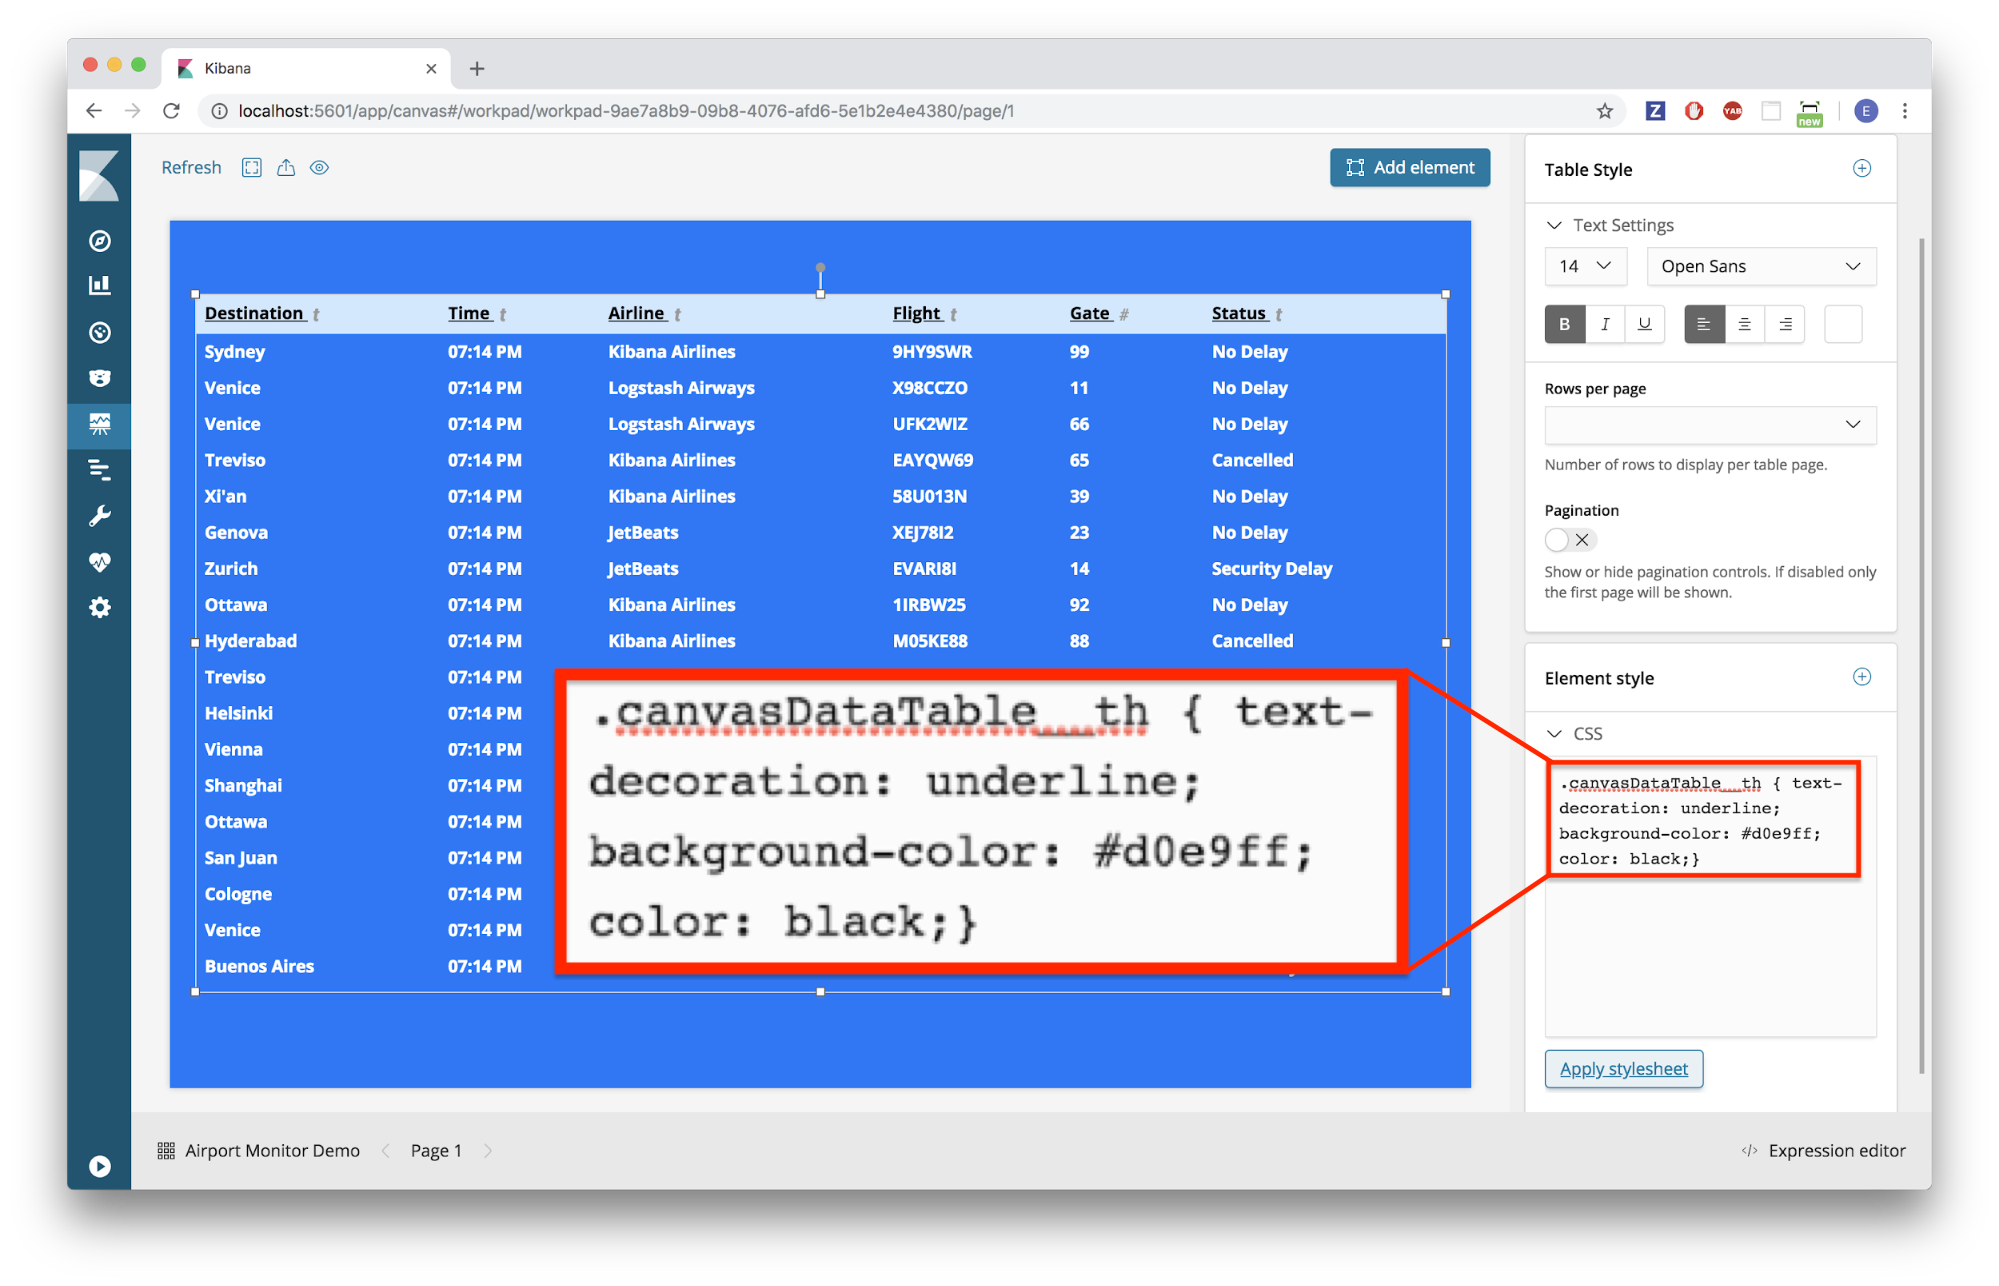
Task: Click the Sydney destination cell
Action: click(x=235, y=352)
